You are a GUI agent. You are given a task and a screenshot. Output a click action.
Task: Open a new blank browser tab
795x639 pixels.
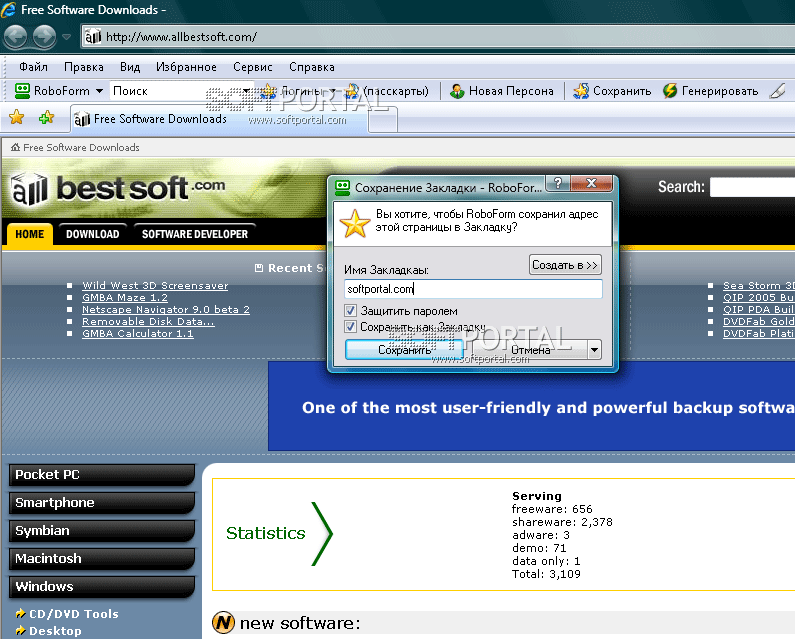(383, 121)
